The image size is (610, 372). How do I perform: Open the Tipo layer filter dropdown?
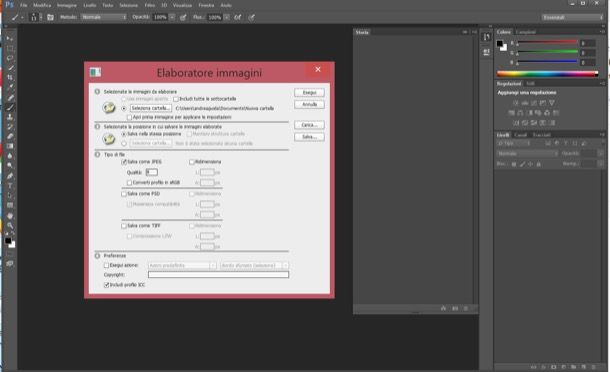pos(514,144)
